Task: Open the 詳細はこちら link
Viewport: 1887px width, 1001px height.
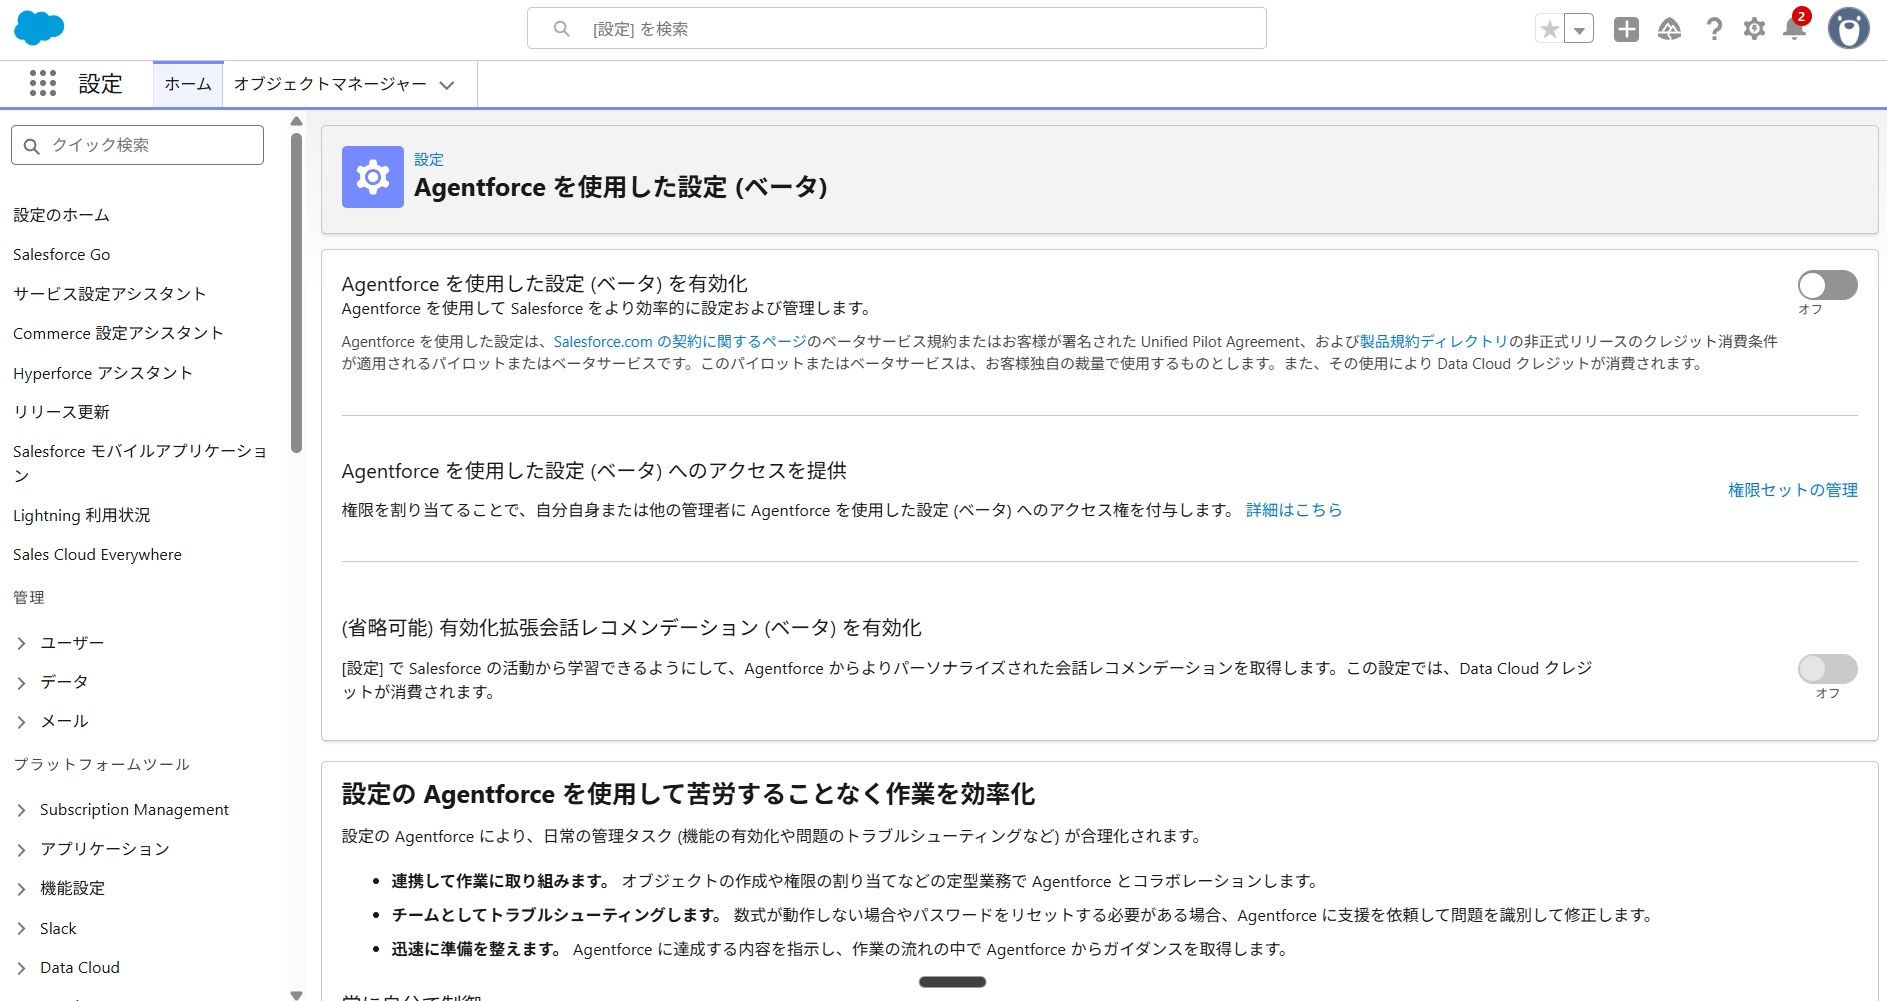Action: pyautogui.click(x=1293, y=510)
